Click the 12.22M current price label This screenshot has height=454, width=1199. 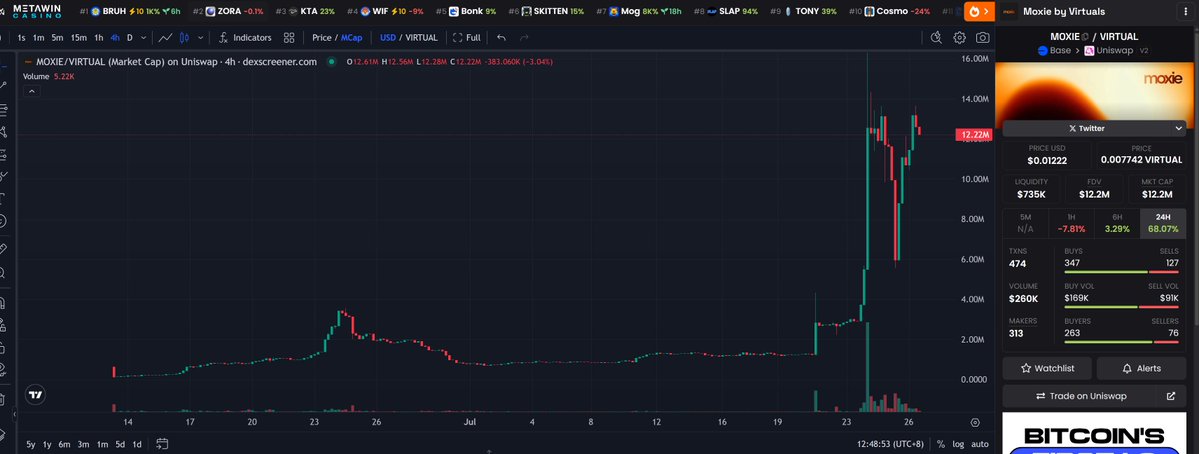point(973,135)
